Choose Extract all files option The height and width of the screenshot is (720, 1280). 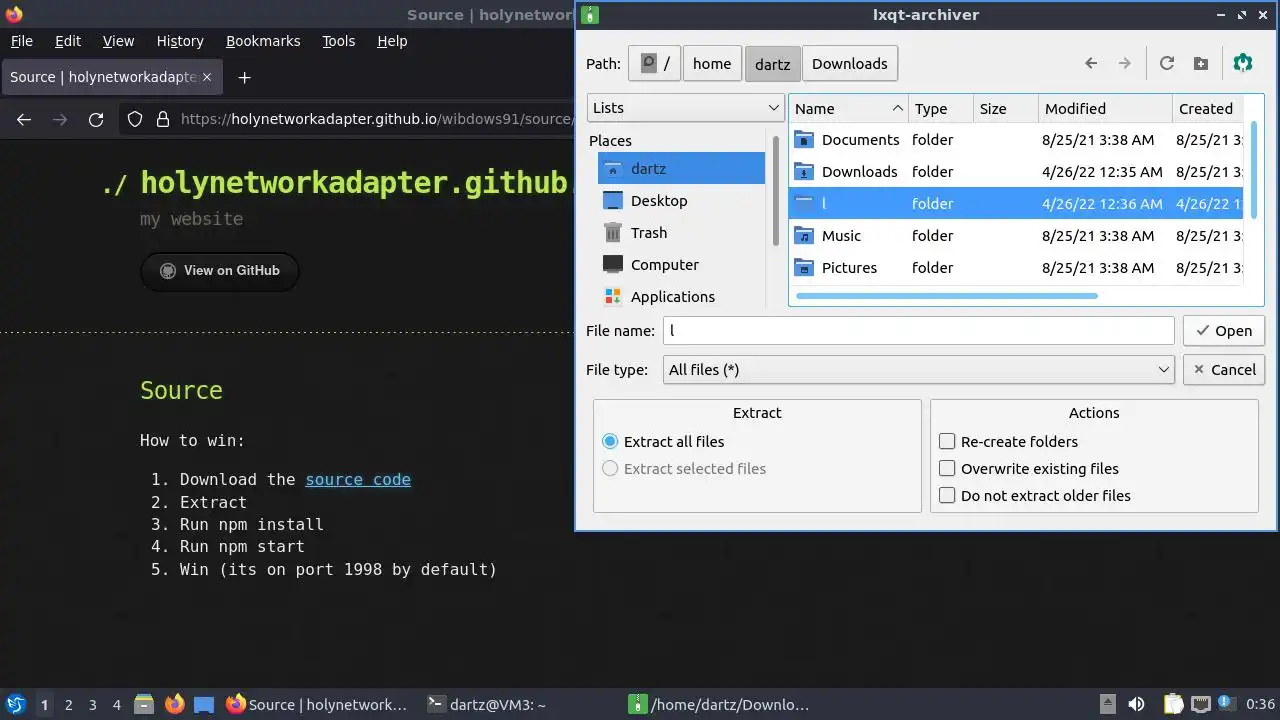pos(664,441)
